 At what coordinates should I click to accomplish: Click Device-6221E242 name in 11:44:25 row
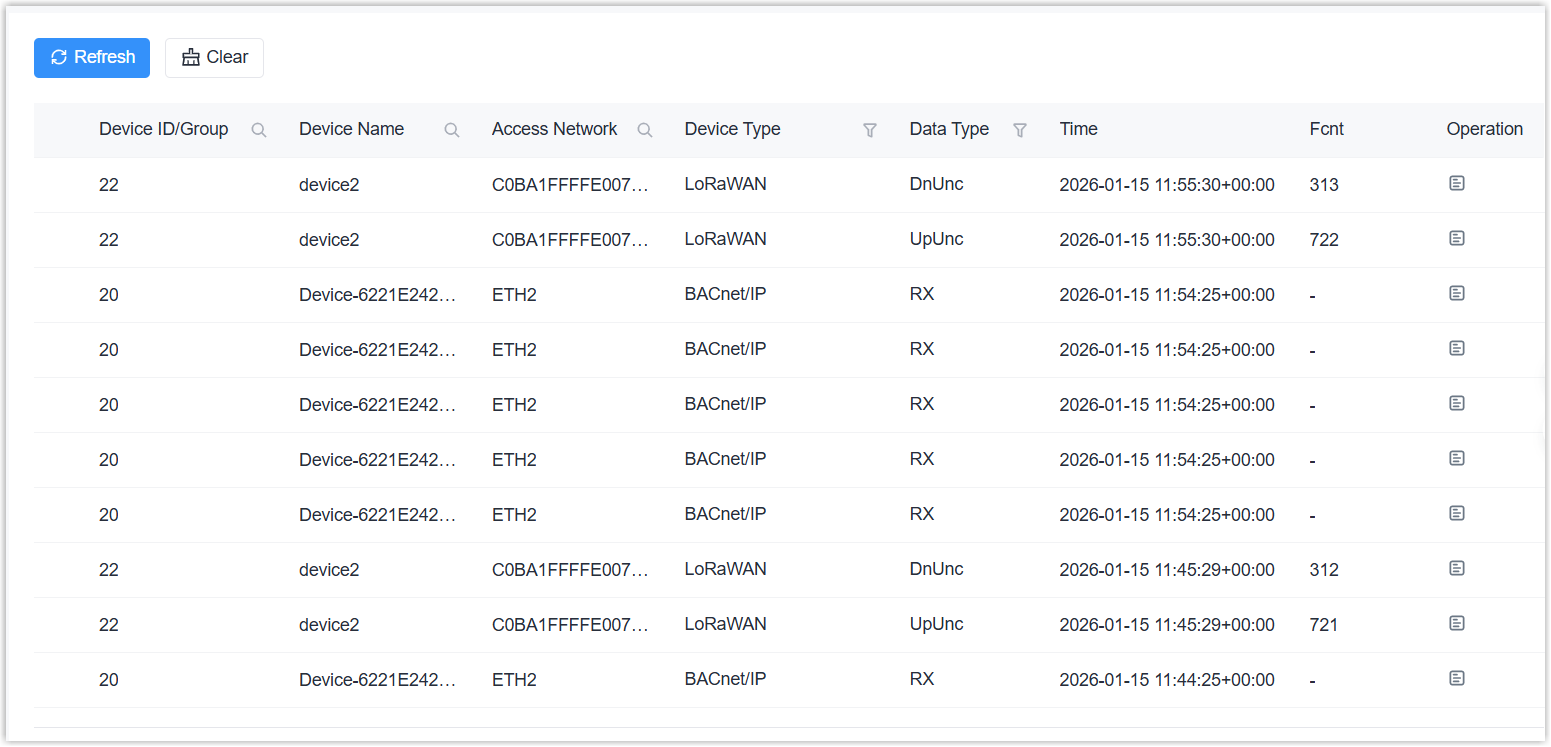tap(377, 680)
